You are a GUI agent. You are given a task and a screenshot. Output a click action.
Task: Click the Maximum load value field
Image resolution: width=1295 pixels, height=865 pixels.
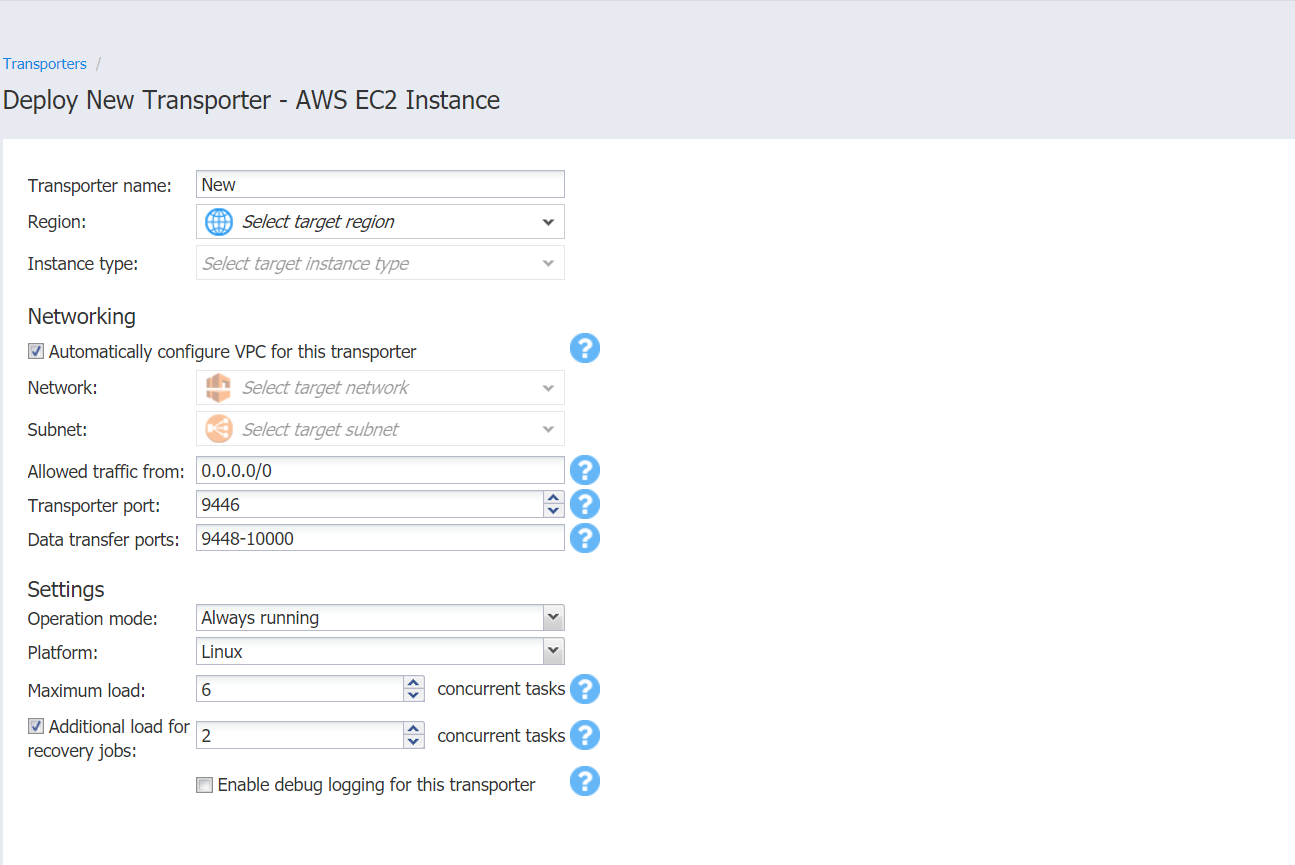click(300, 689)
